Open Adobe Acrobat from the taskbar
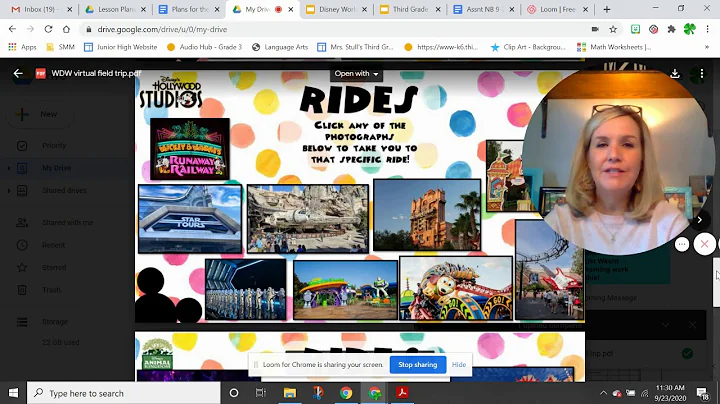Viewport: 720px width, 404px height. pyautogui.click(x=403, y=393)
